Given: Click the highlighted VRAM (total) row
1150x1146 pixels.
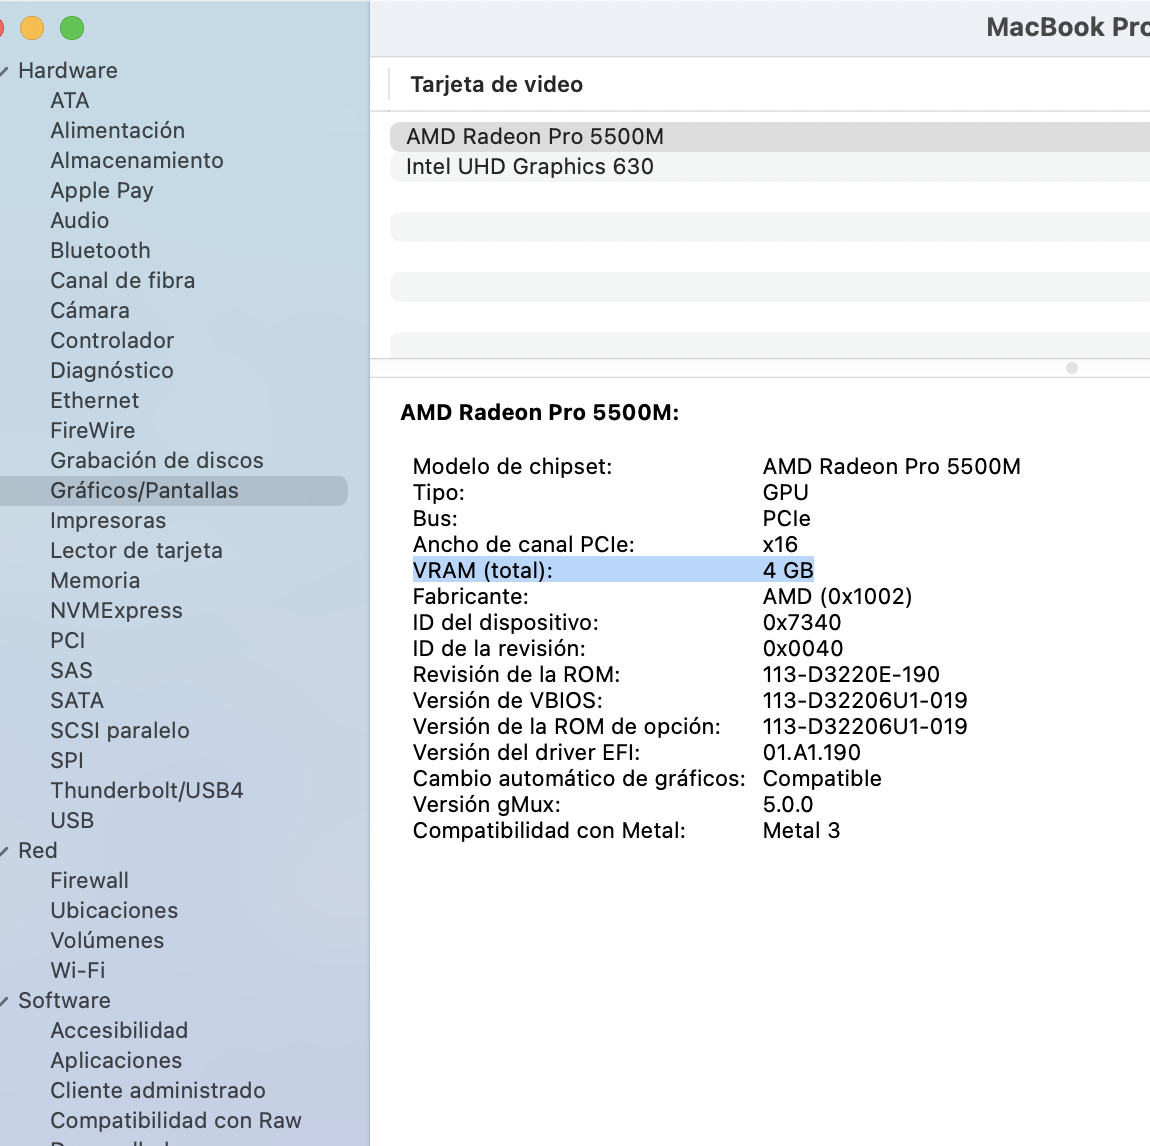Looking at the screenshot, I should [612, 571].
